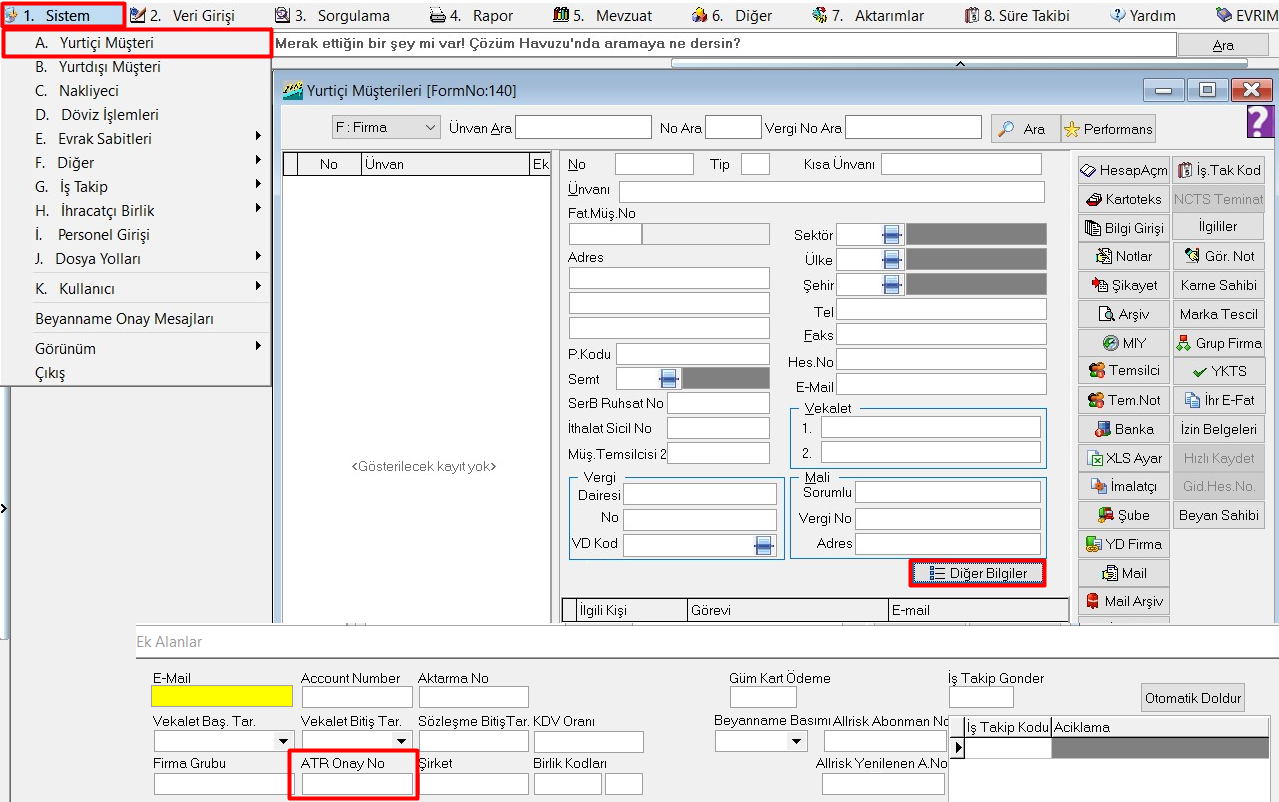The height and width of the screenshot is (802, 1279).
Task: Open the Vekalet Baş. Tar. date dropdown
Action: 283,741
